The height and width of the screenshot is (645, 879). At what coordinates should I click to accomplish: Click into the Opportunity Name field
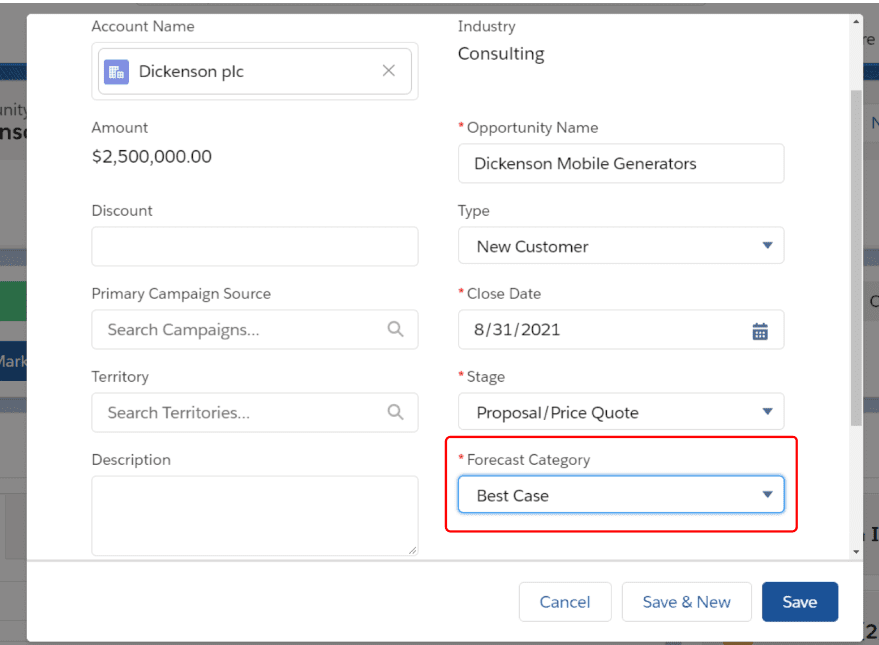click(620, 164)
